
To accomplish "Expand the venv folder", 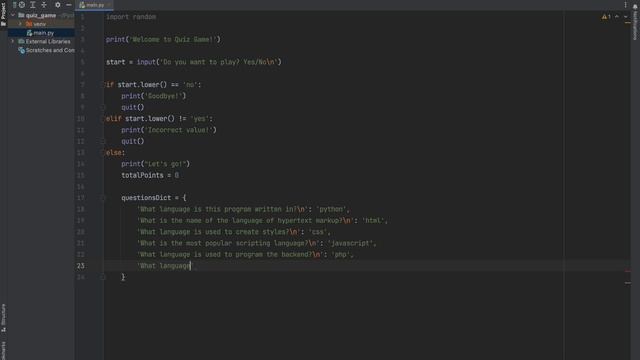I will (x=20, y=24).
